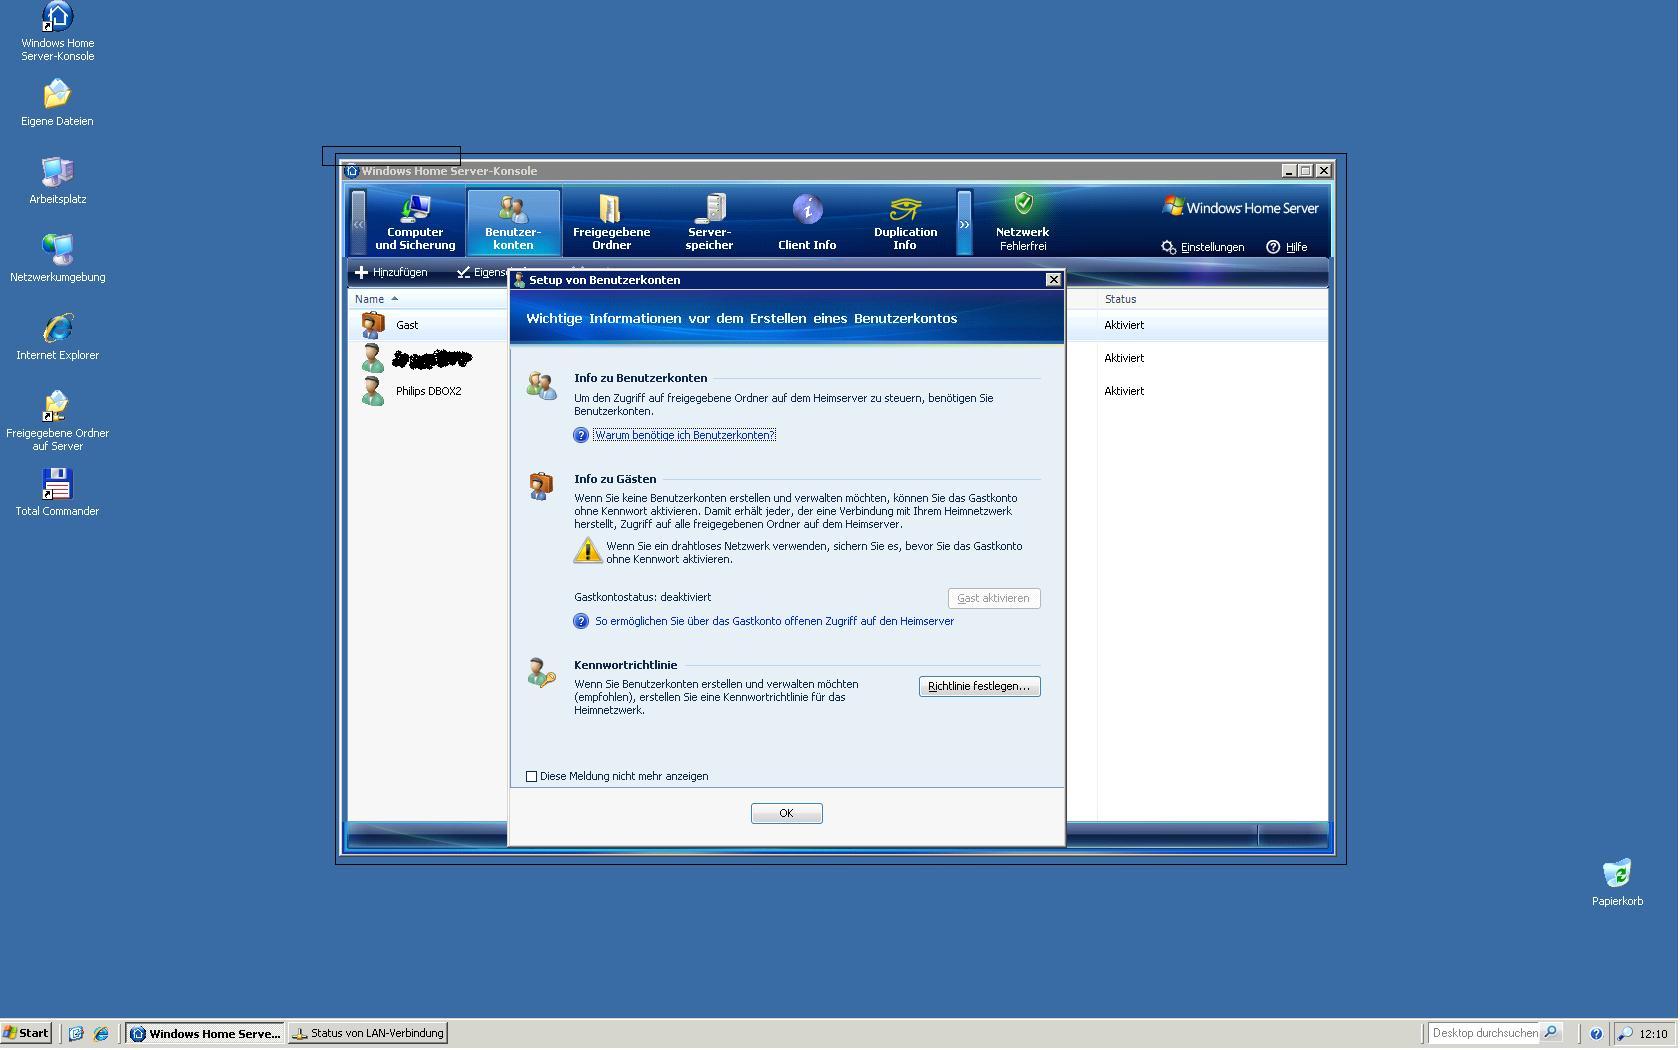Click the OK button in dialog

[x=786, y=813]
